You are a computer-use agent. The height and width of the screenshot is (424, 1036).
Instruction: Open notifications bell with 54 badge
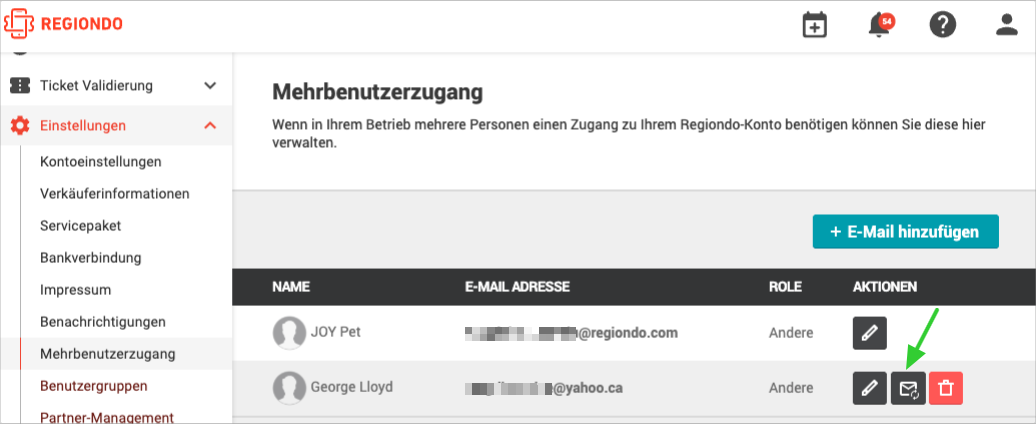point(881,25)
